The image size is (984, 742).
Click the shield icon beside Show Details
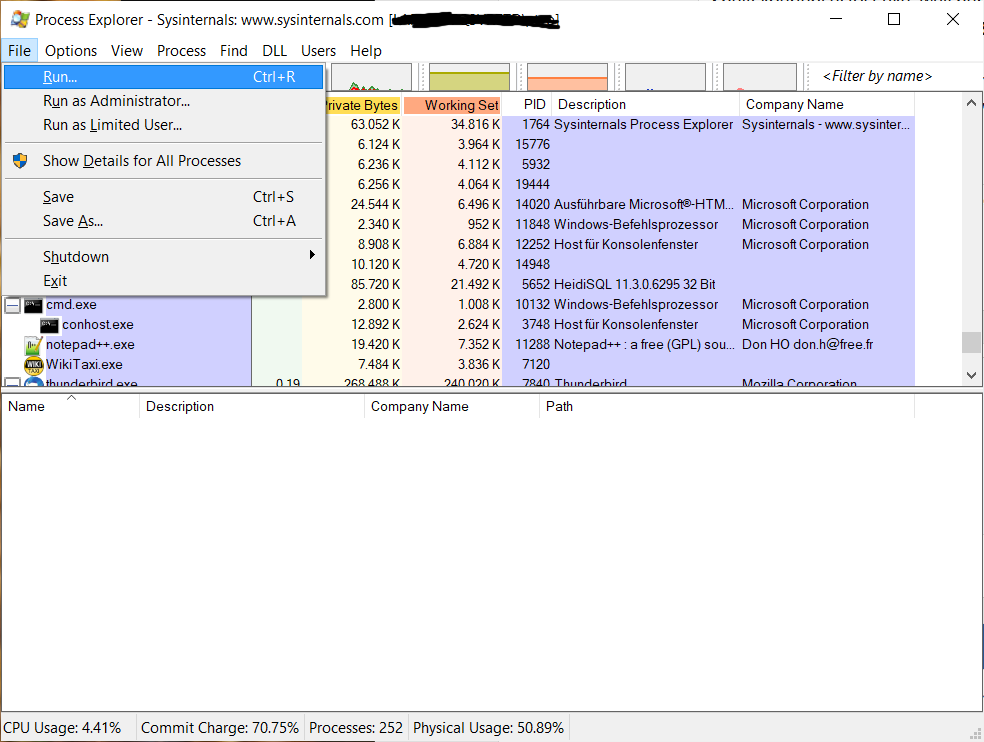click(x=20, y=161)
